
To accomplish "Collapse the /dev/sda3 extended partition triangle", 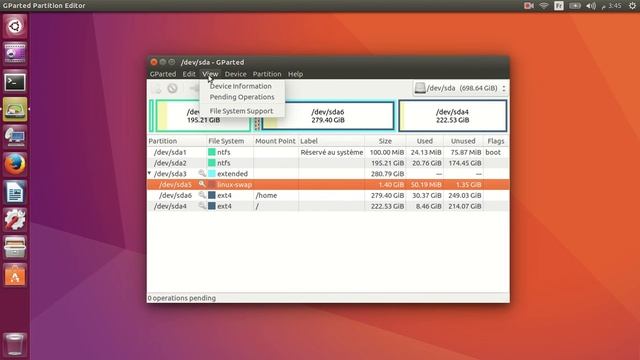I will pyautogui.click(x=149, y=173).
